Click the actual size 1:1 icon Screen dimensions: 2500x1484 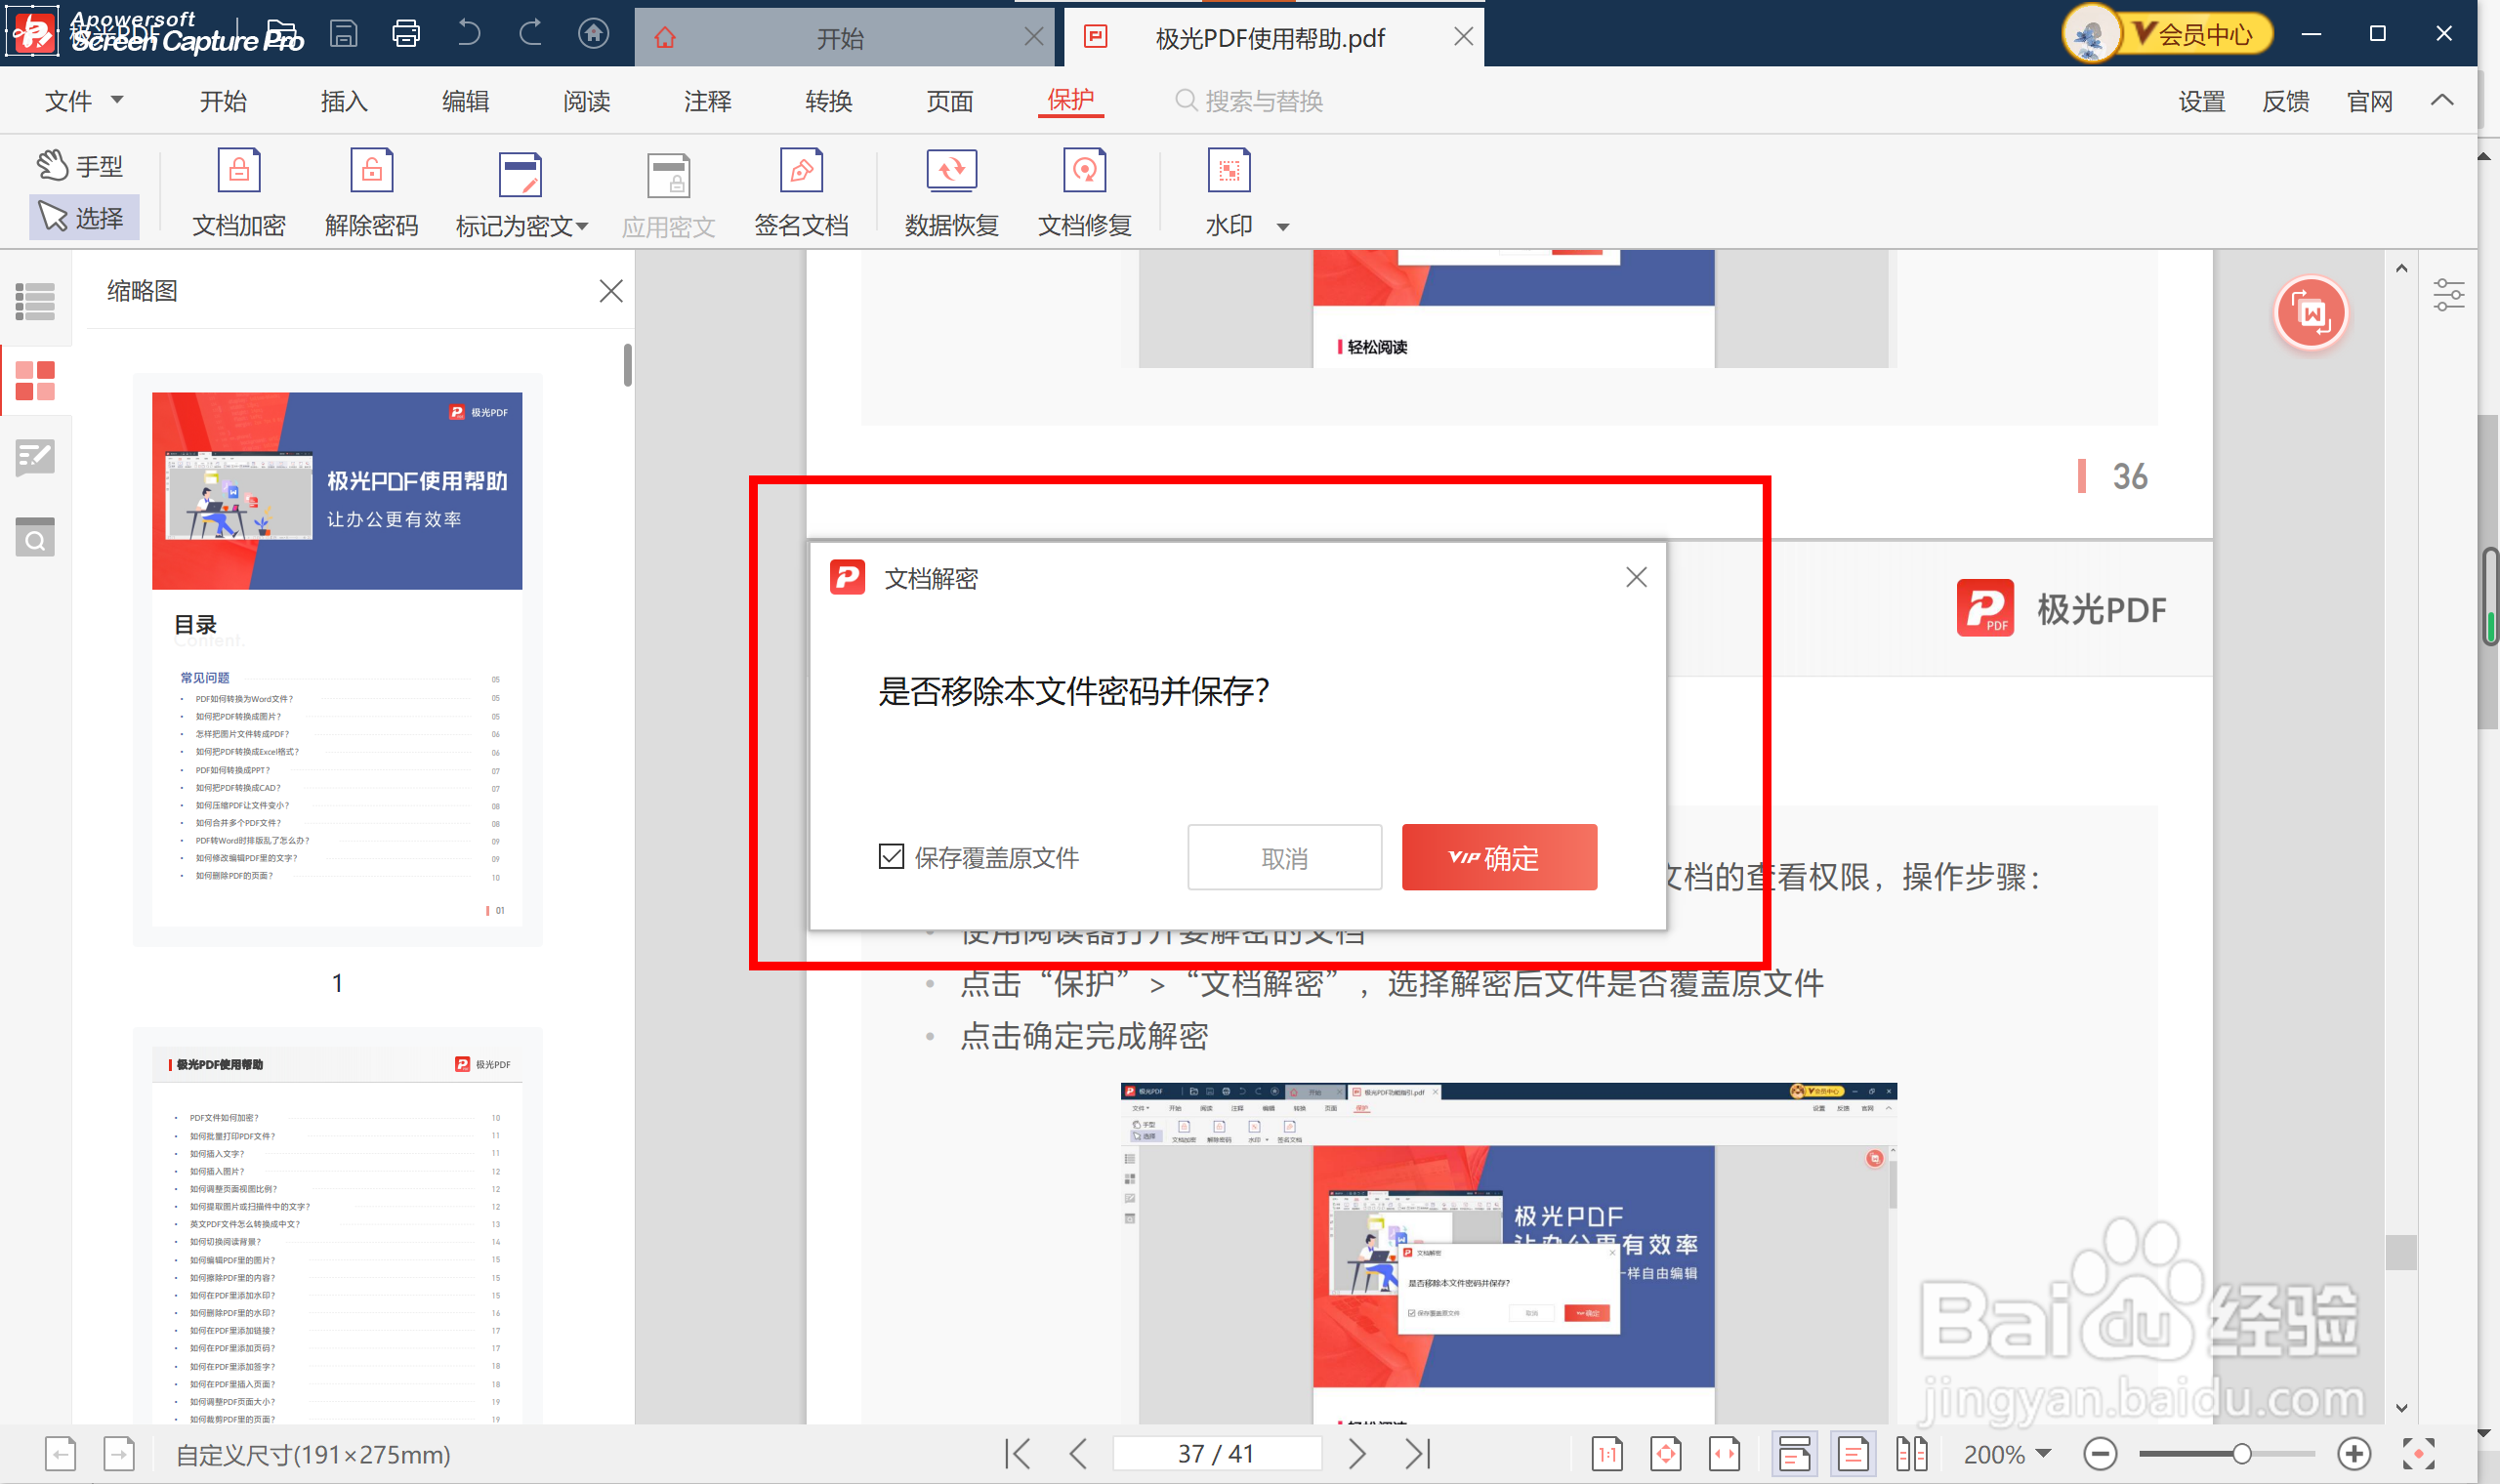coord(1606,1454)
